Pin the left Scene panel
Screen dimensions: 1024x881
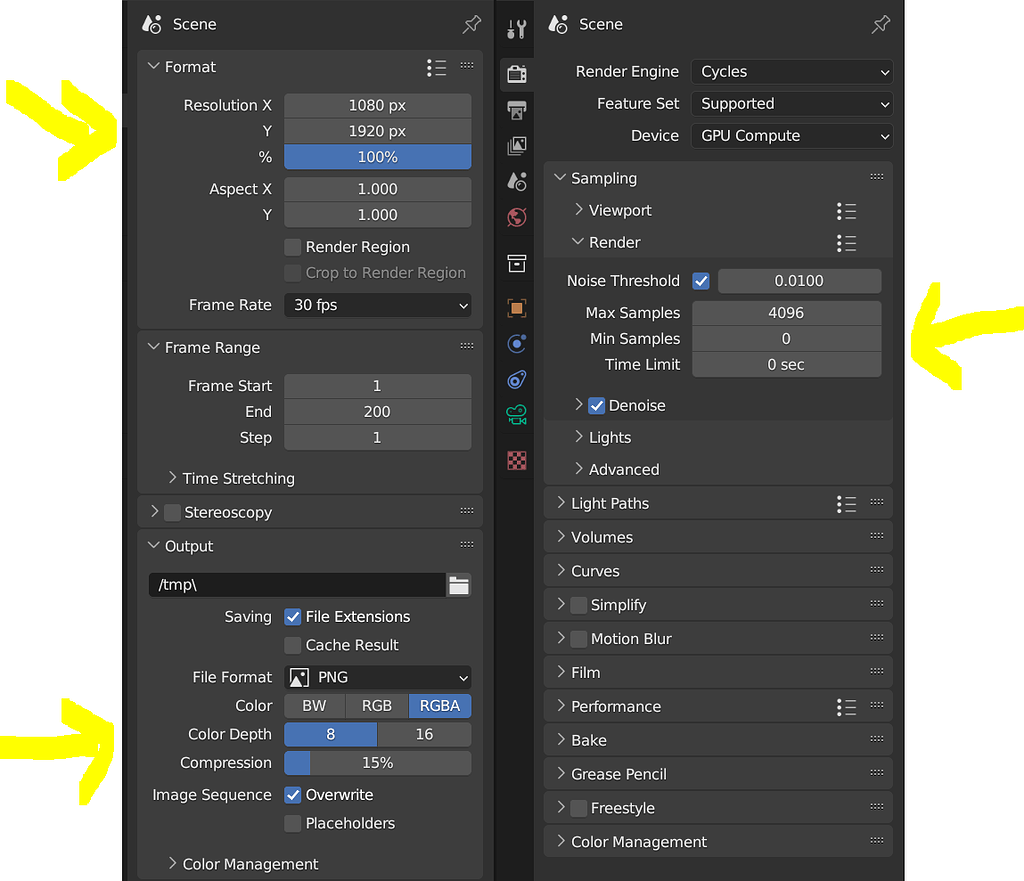[472, 25]
